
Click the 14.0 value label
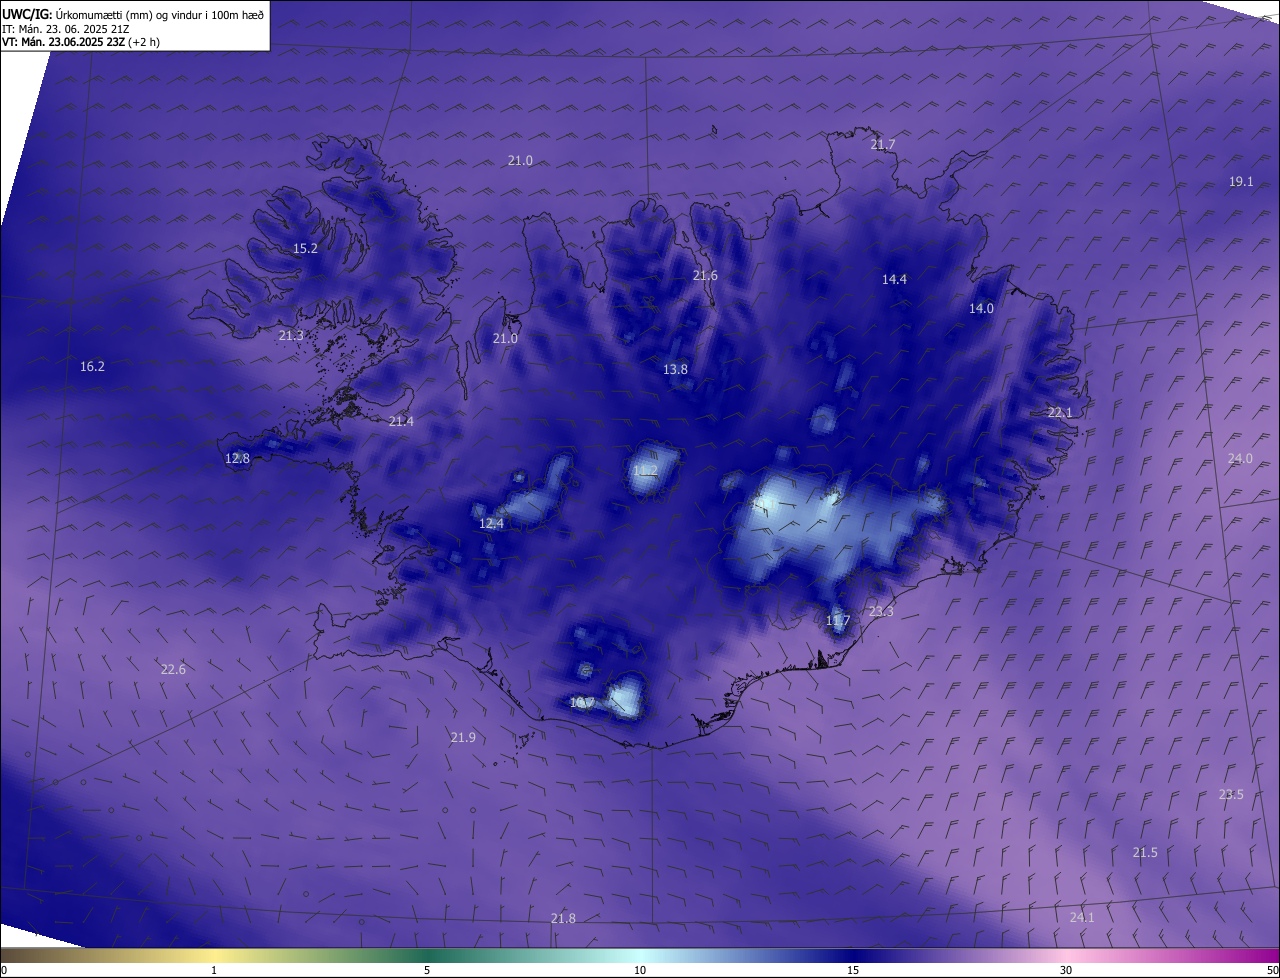[x=981, y=309]
